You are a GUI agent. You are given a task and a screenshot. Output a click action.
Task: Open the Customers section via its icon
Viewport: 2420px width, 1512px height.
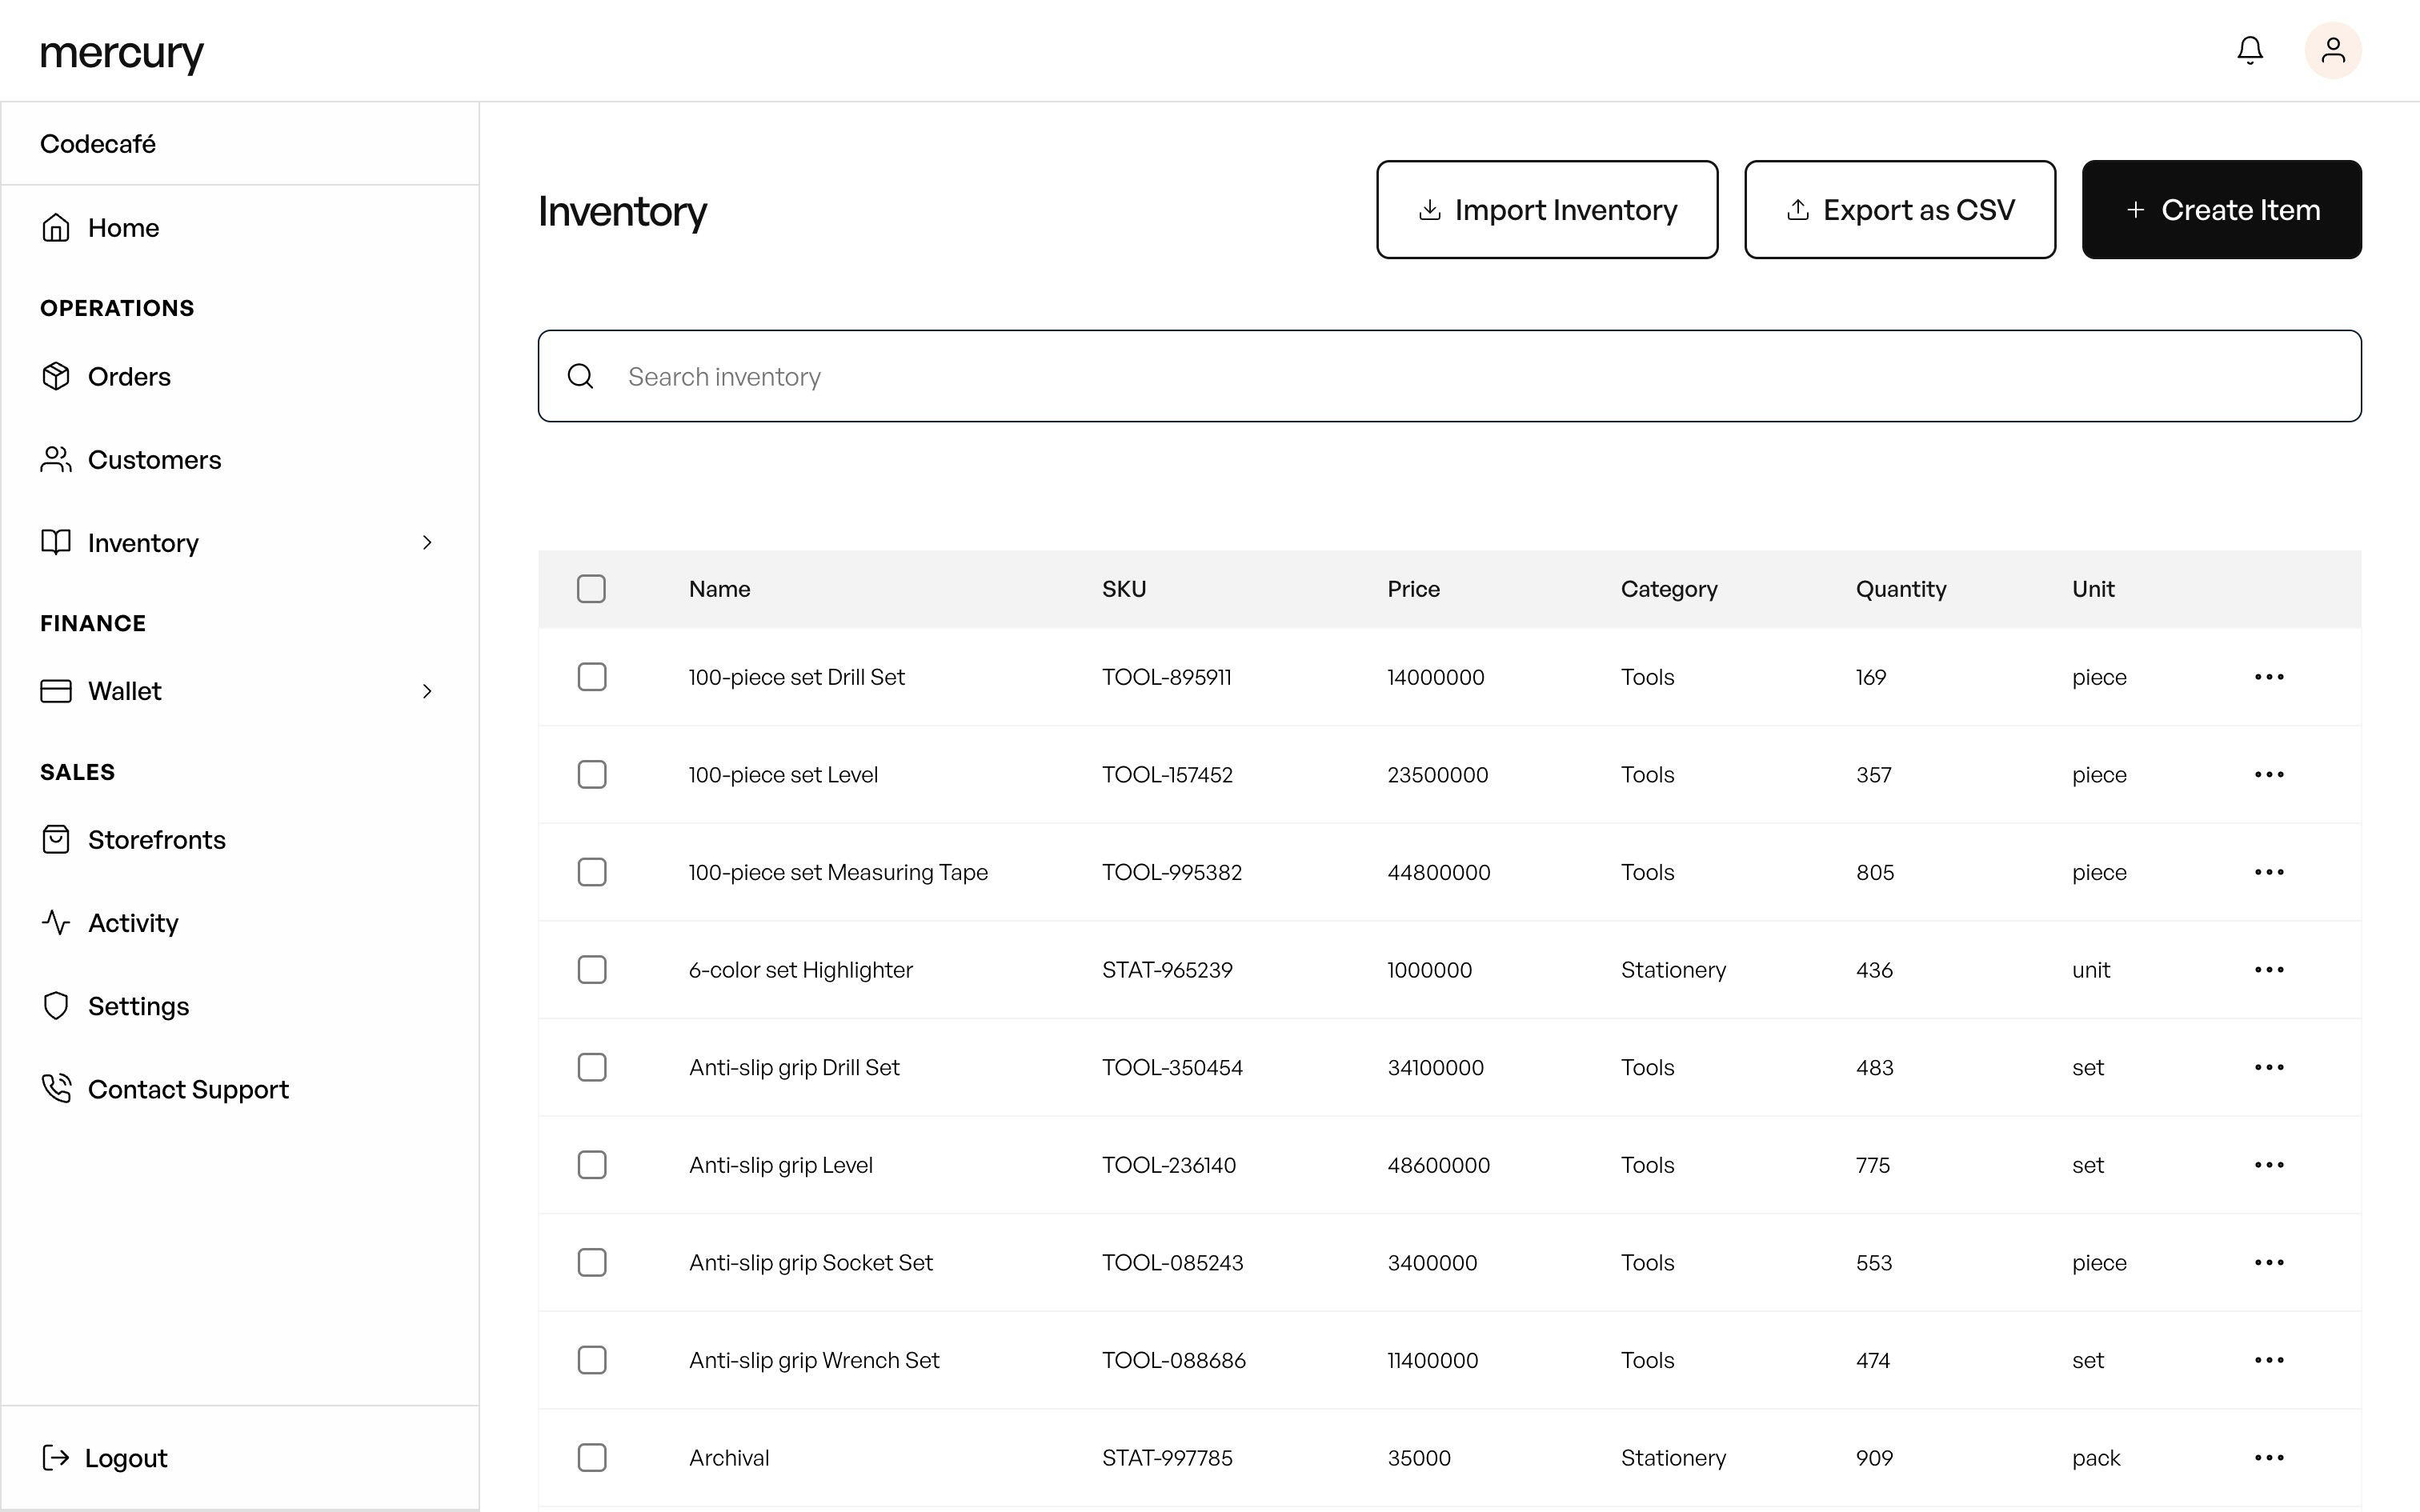click(x=56, y=459)
